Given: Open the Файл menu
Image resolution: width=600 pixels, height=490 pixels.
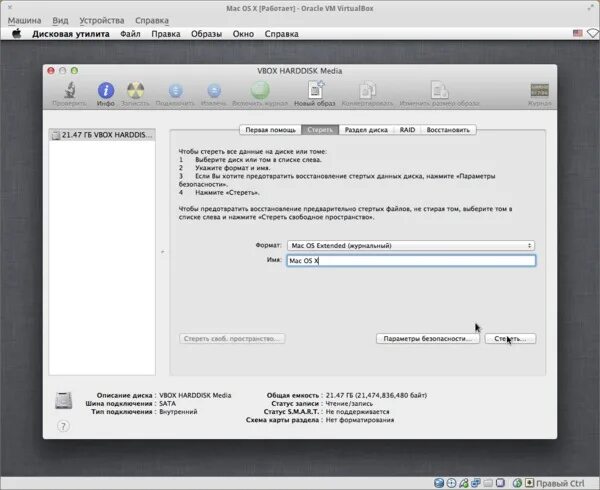Looking at the screenshot, I should click(x=130, y=34).
